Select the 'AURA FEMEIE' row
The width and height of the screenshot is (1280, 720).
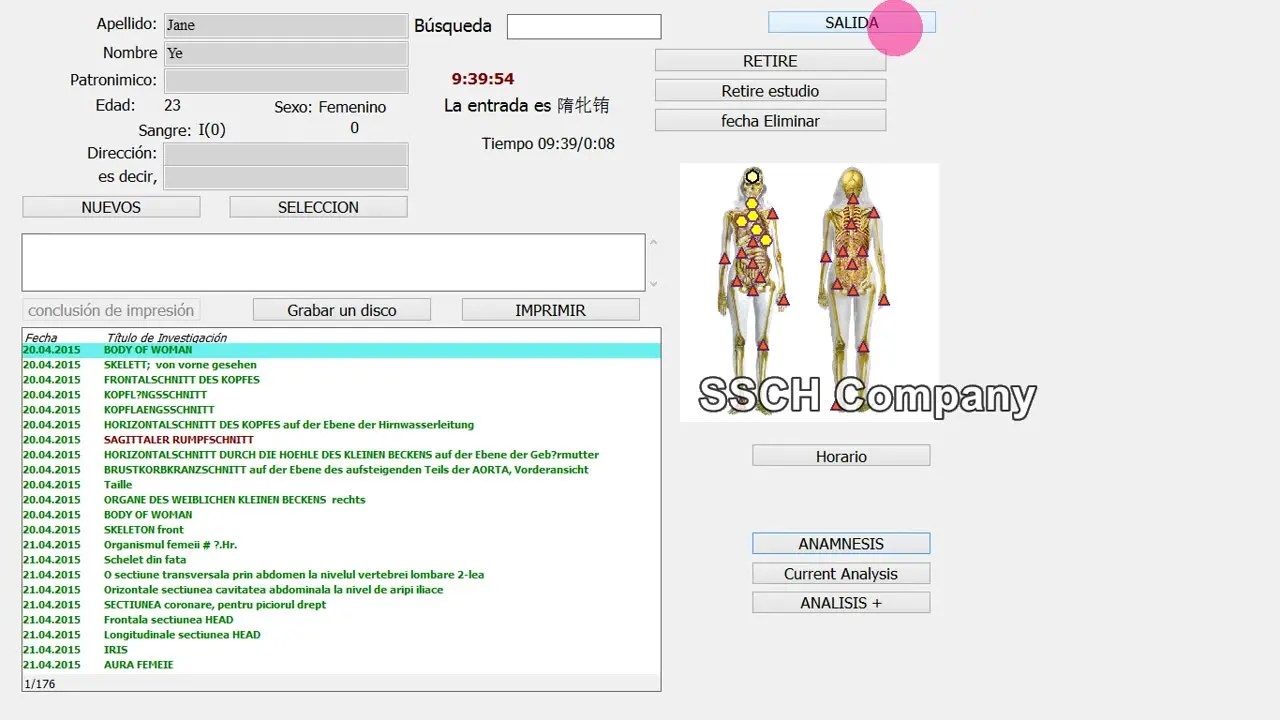click(341, 665)
